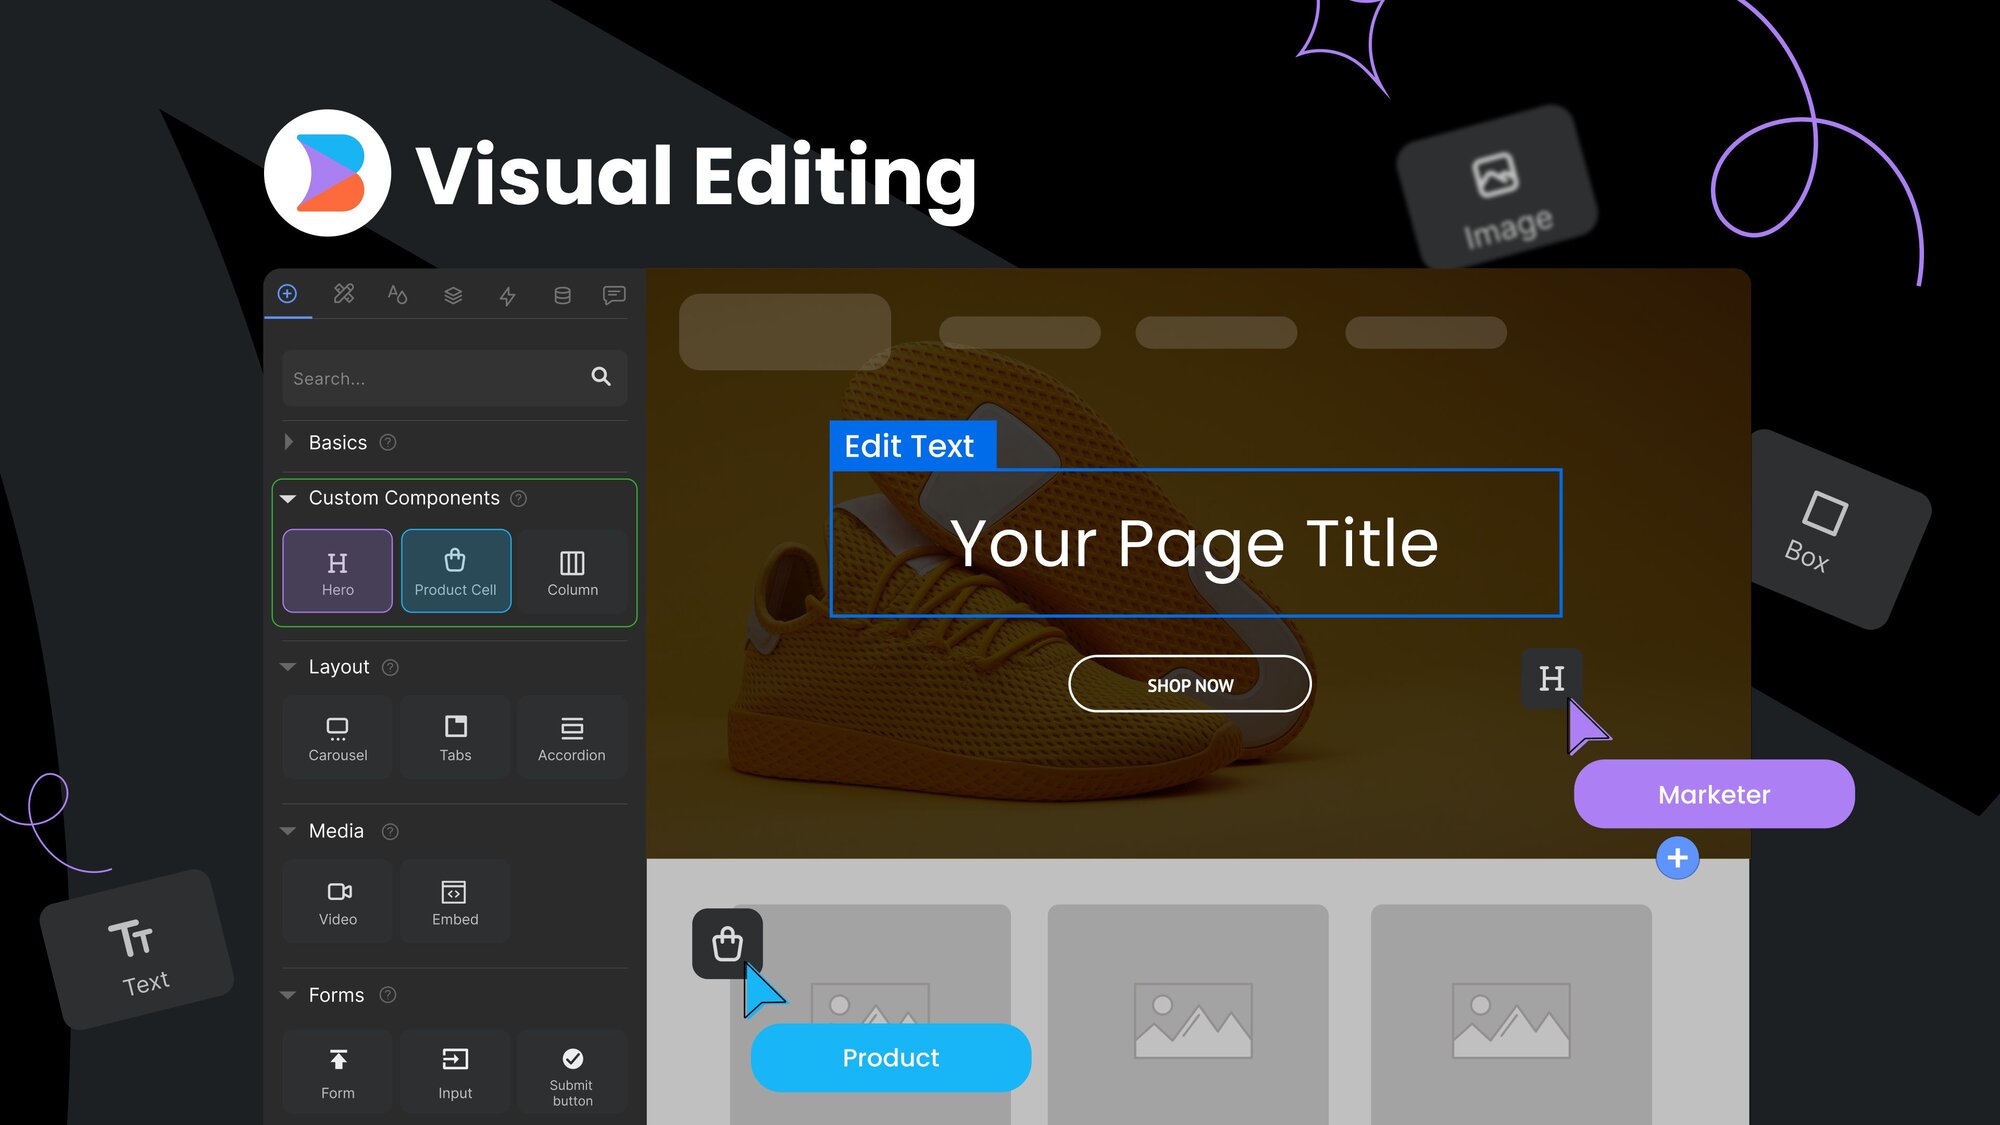Screen dimensions: 2000x1125
Task: Insert an Embed media block
Action: click(x=455, y=902)
